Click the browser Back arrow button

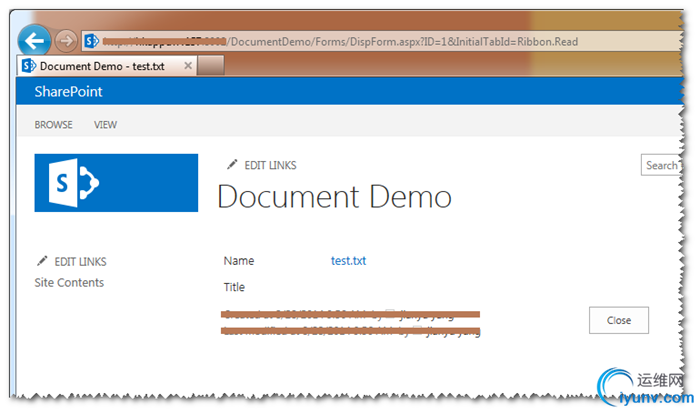point(34,41)
